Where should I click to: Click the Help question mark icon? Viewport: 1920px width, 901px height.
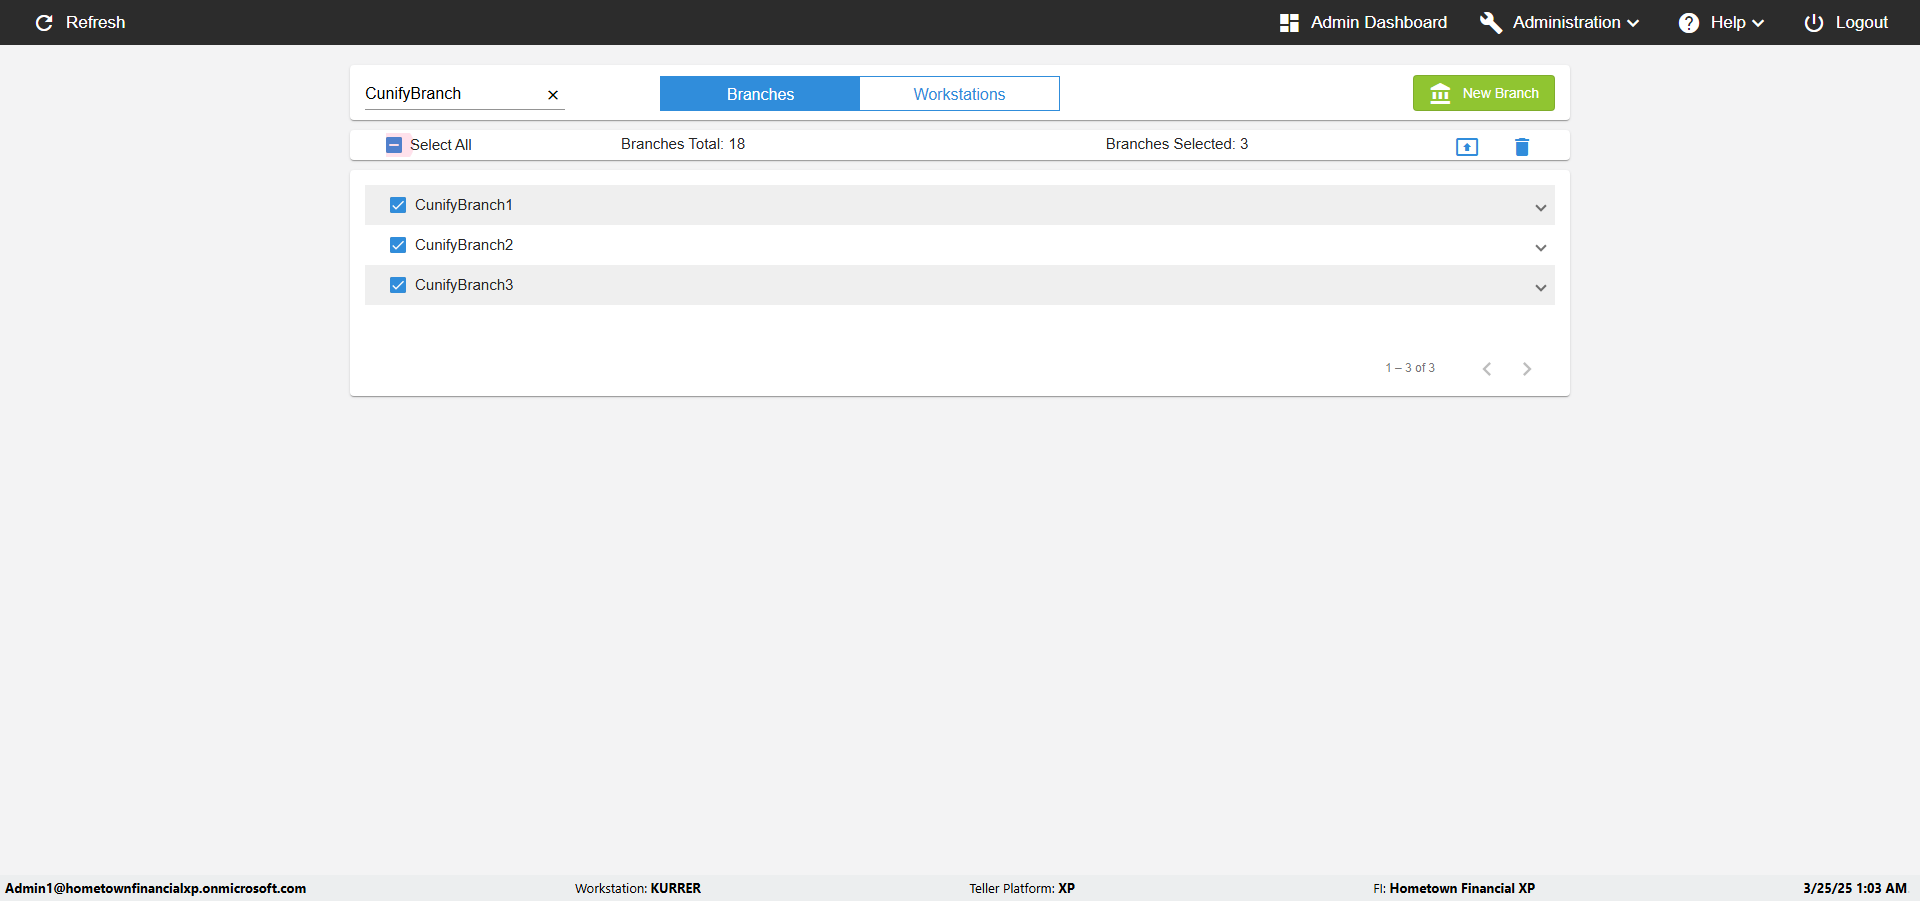click(x=1689, y=22)
